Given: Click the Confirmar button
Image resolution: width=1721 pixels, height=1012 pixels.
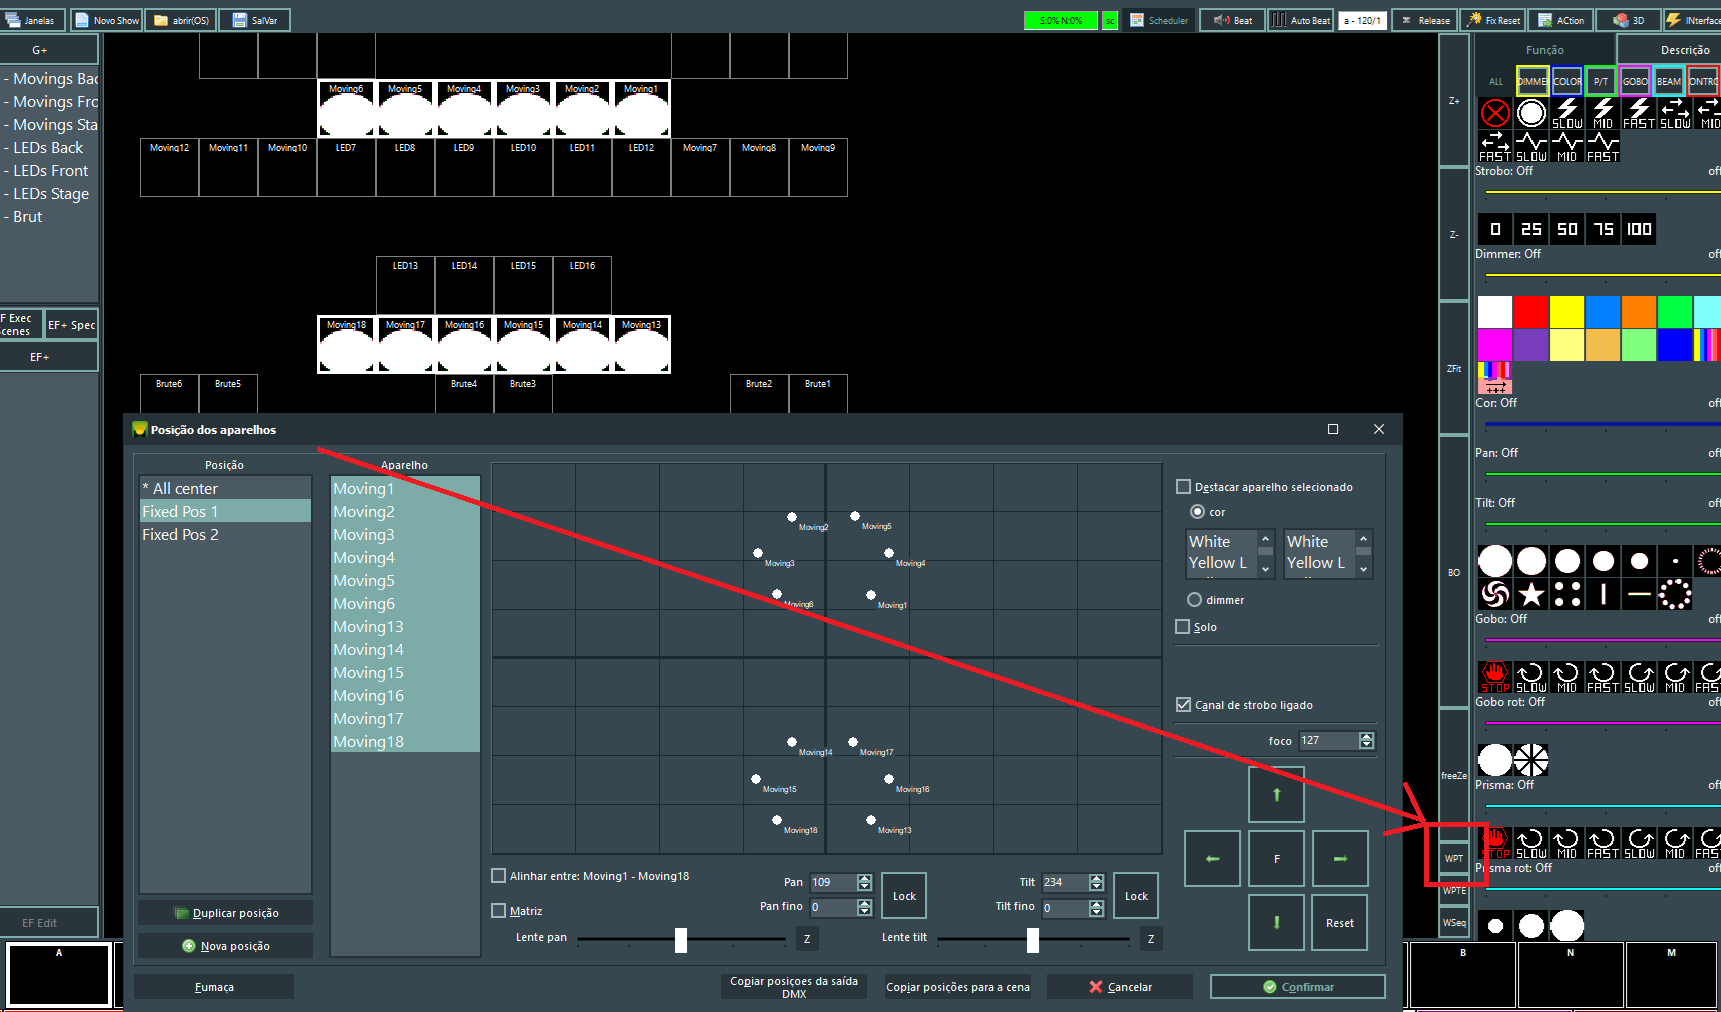Looking at the screenshot, I should coord(1297,987).
